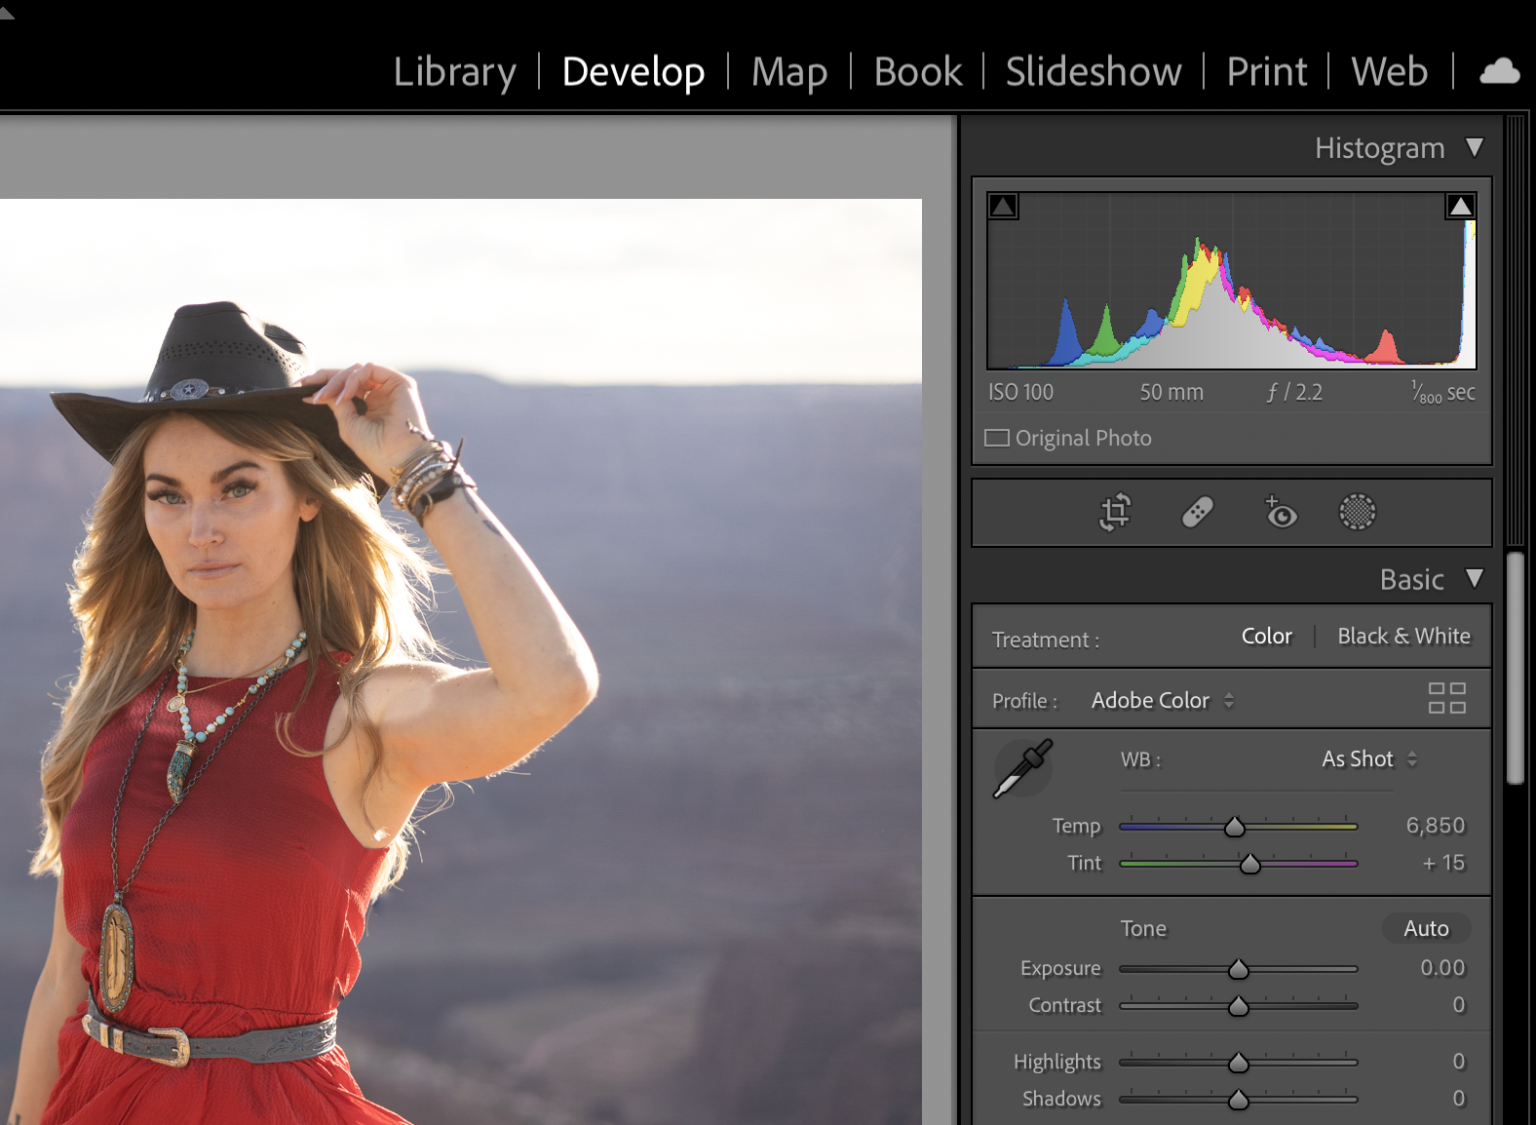Open the Adobe Color profile dropdown

tap(1162, 700)
